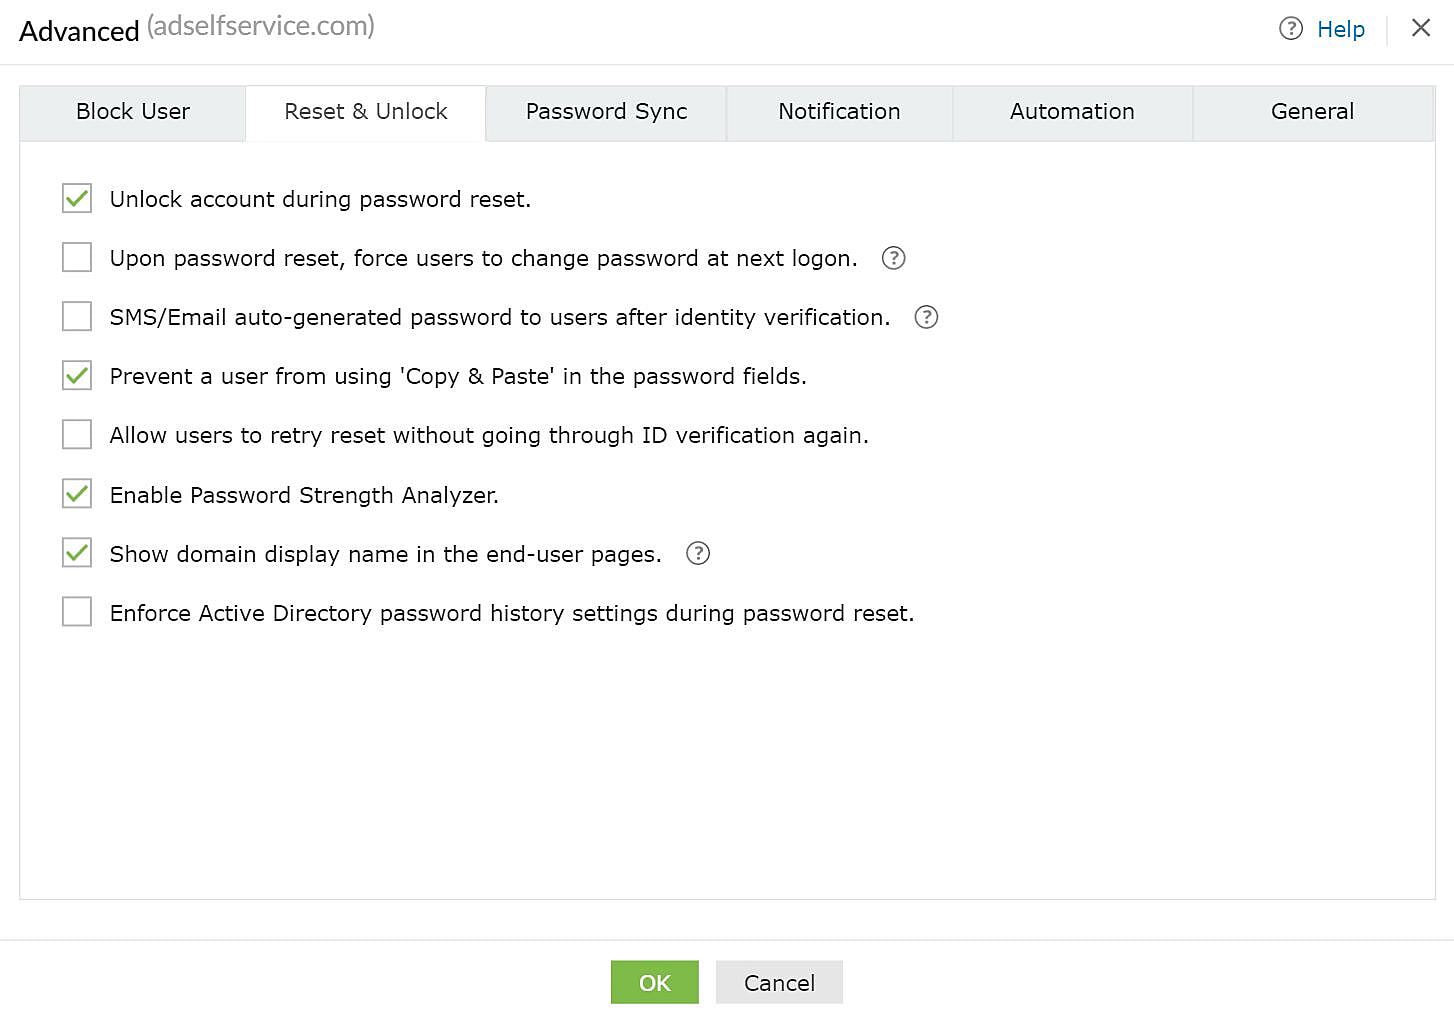1454x1020 pixels.
Task: Uncheck Unlock account during password reset
Action: pyautogui.click(x=77, y=198)
